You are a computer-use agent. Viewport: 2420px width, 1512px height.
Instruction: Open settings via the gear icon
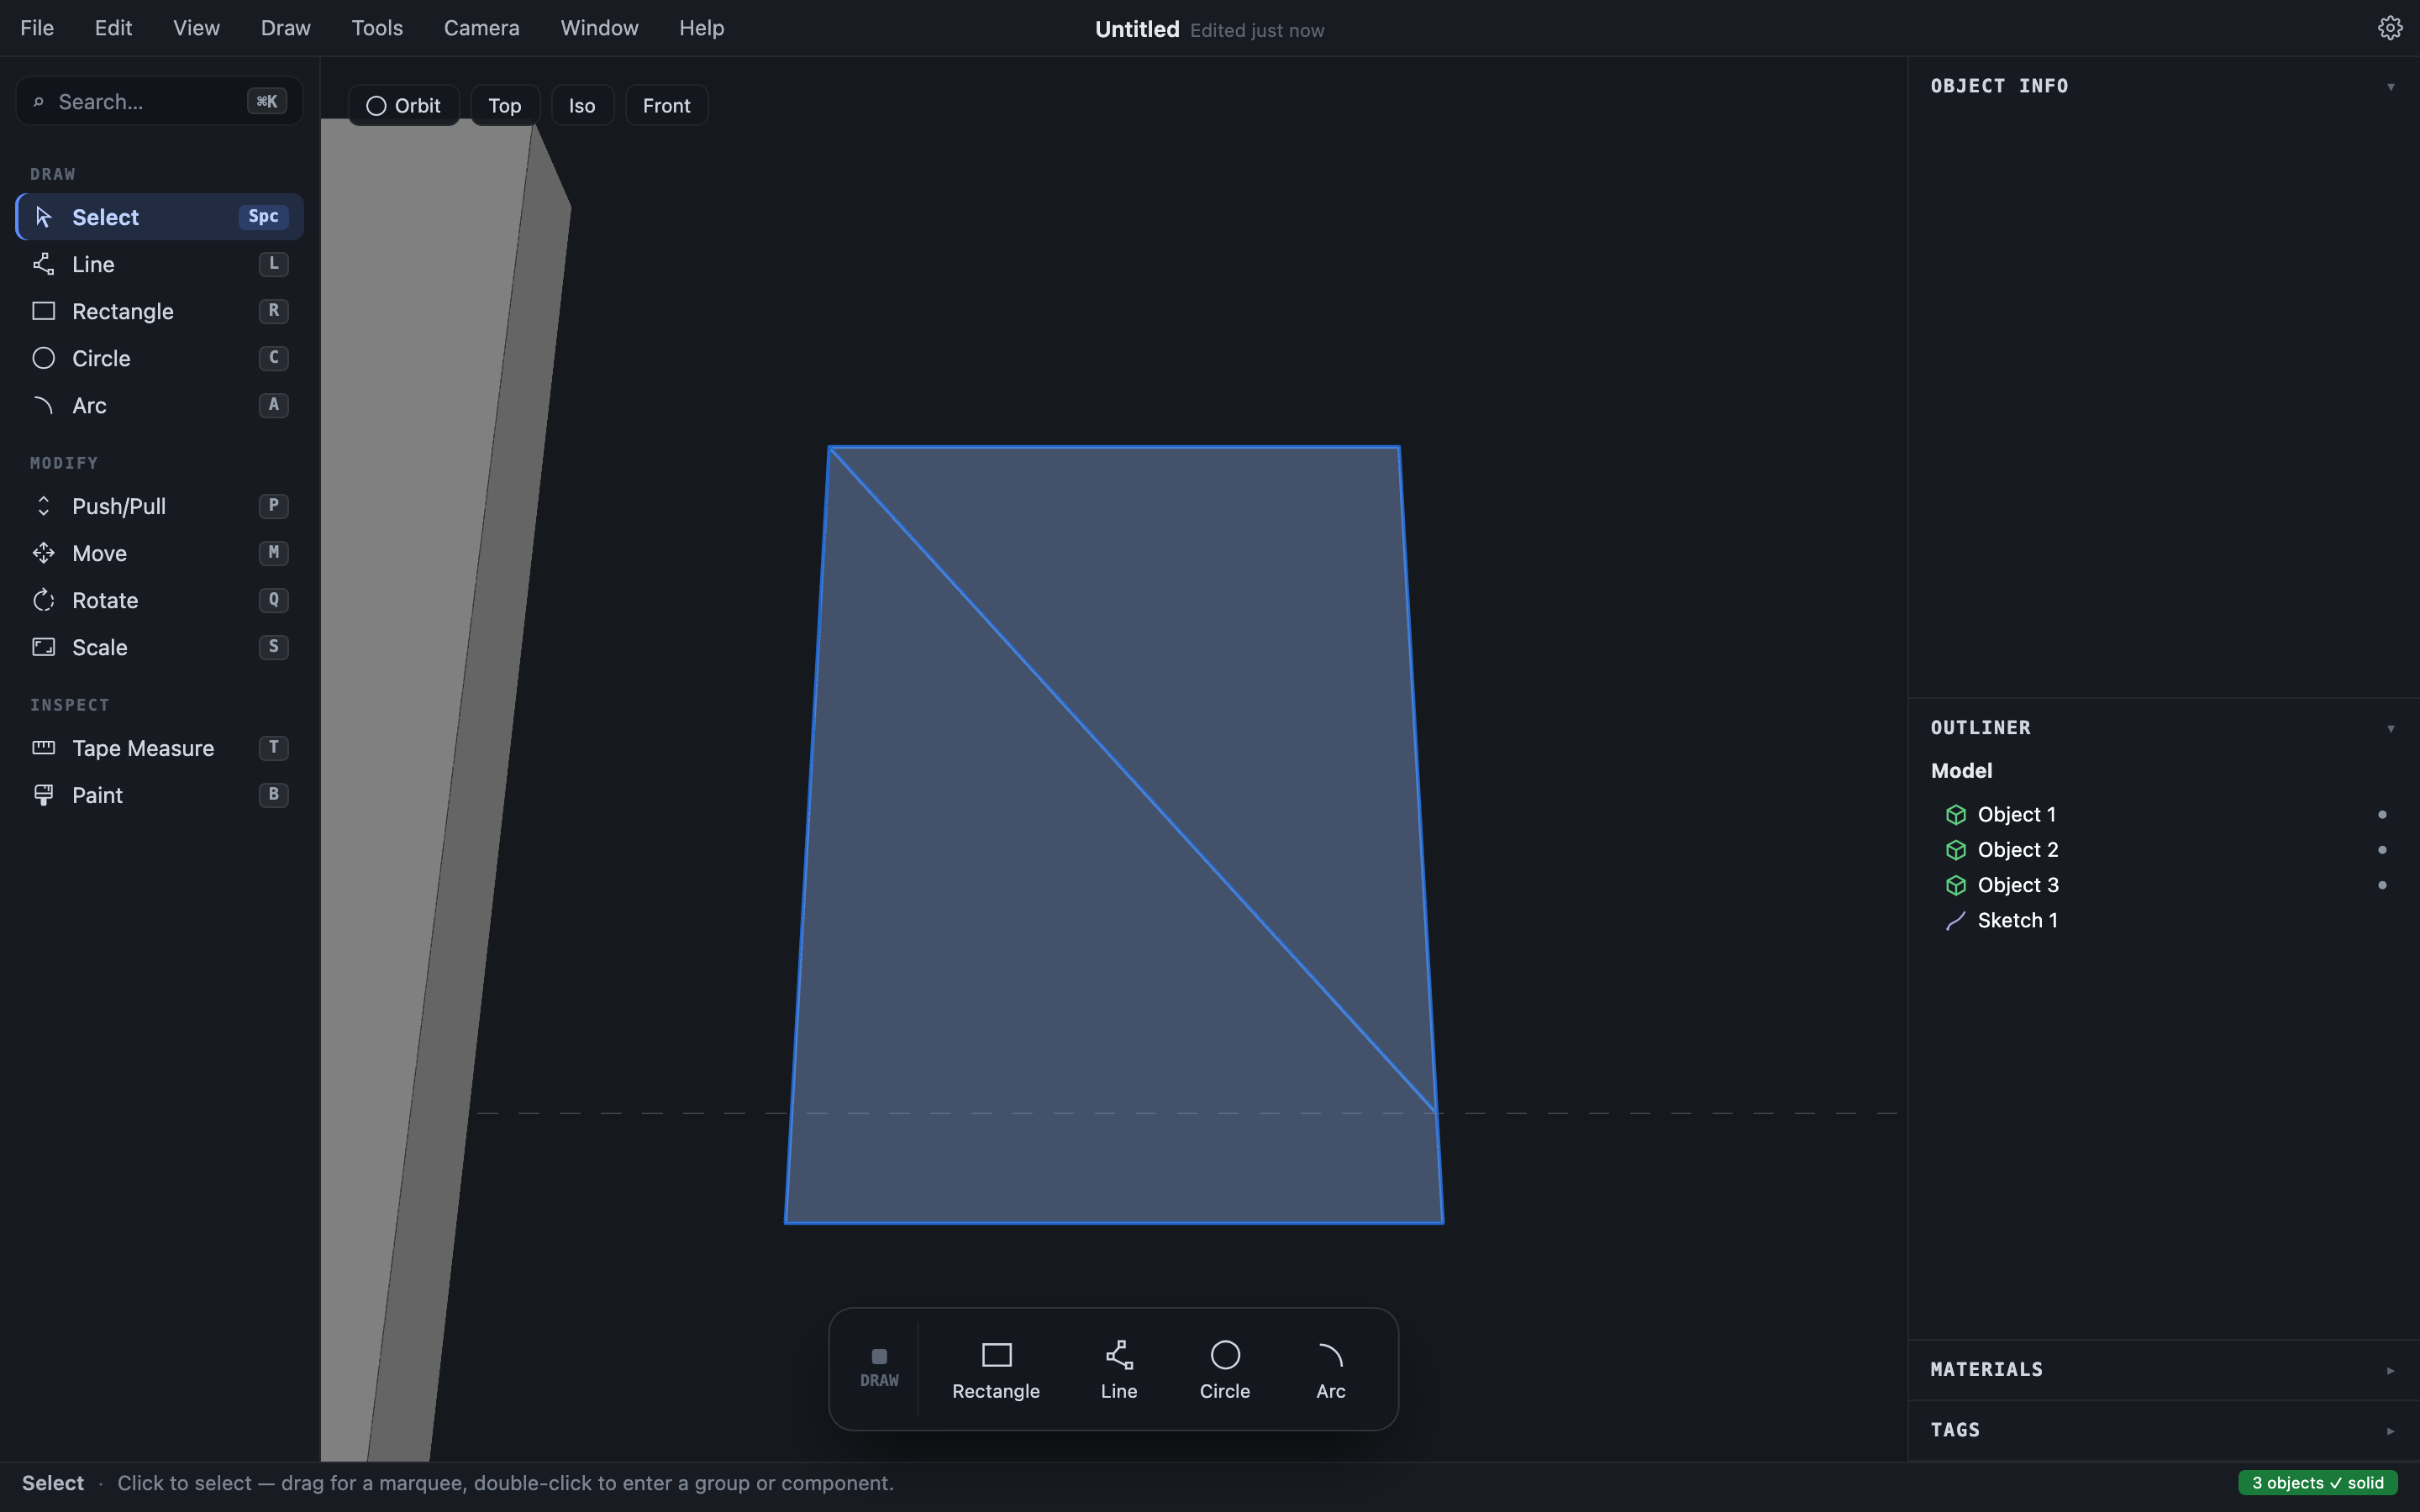click(x=2389, y=28)
